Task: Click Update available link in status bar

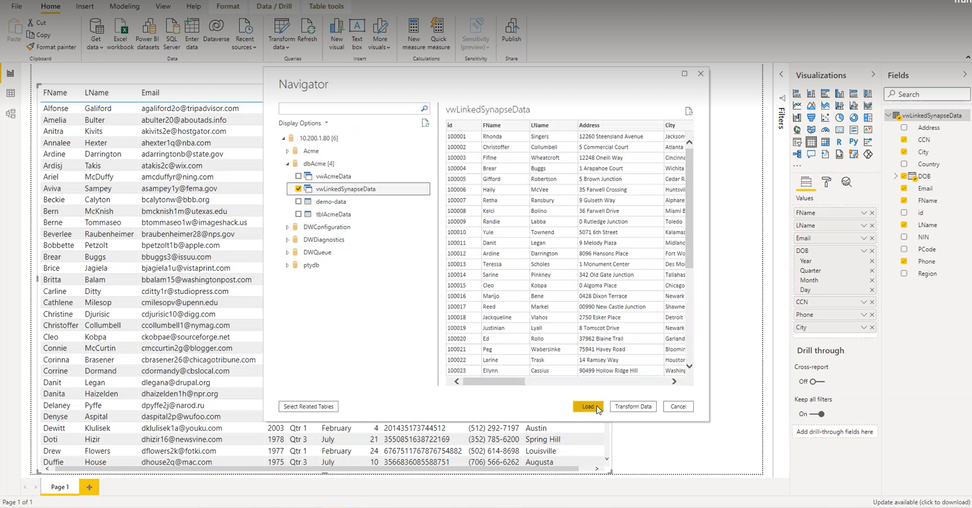Action: pos(921,502)
